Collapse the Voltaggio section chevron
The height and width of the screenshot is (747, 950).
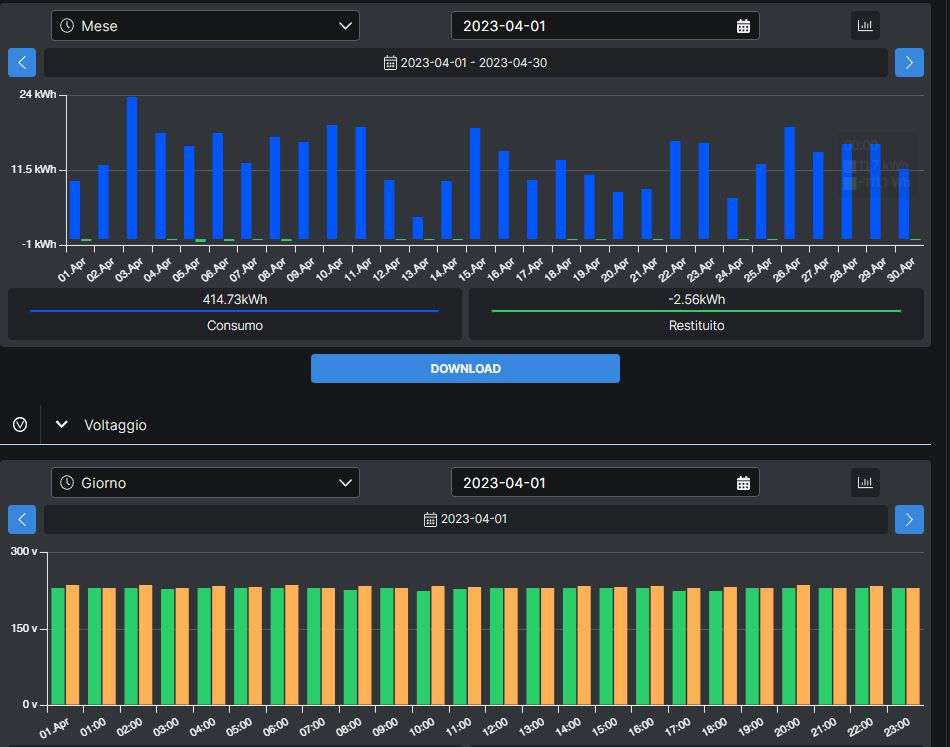point(62,425)
